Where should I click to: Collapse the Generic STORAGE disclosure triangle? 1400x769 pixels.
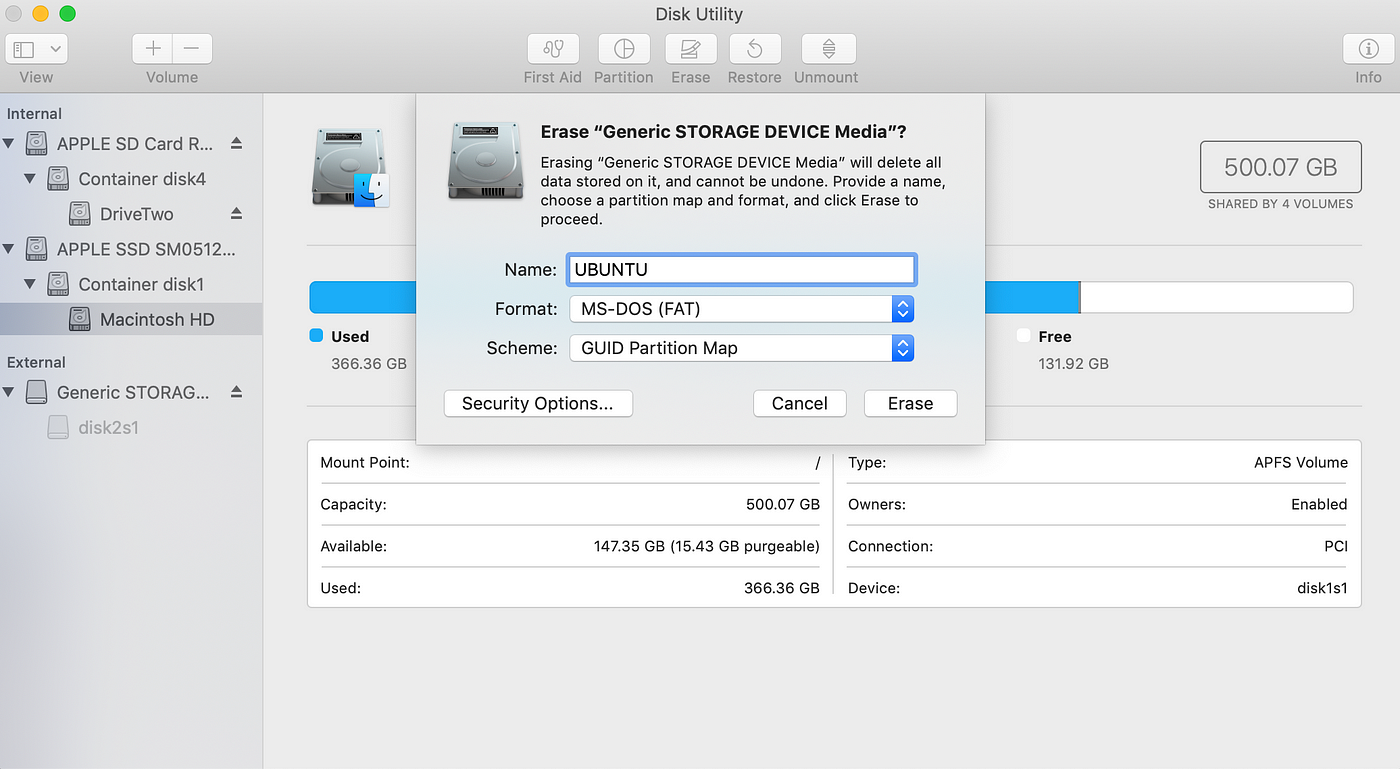(9, 392)
